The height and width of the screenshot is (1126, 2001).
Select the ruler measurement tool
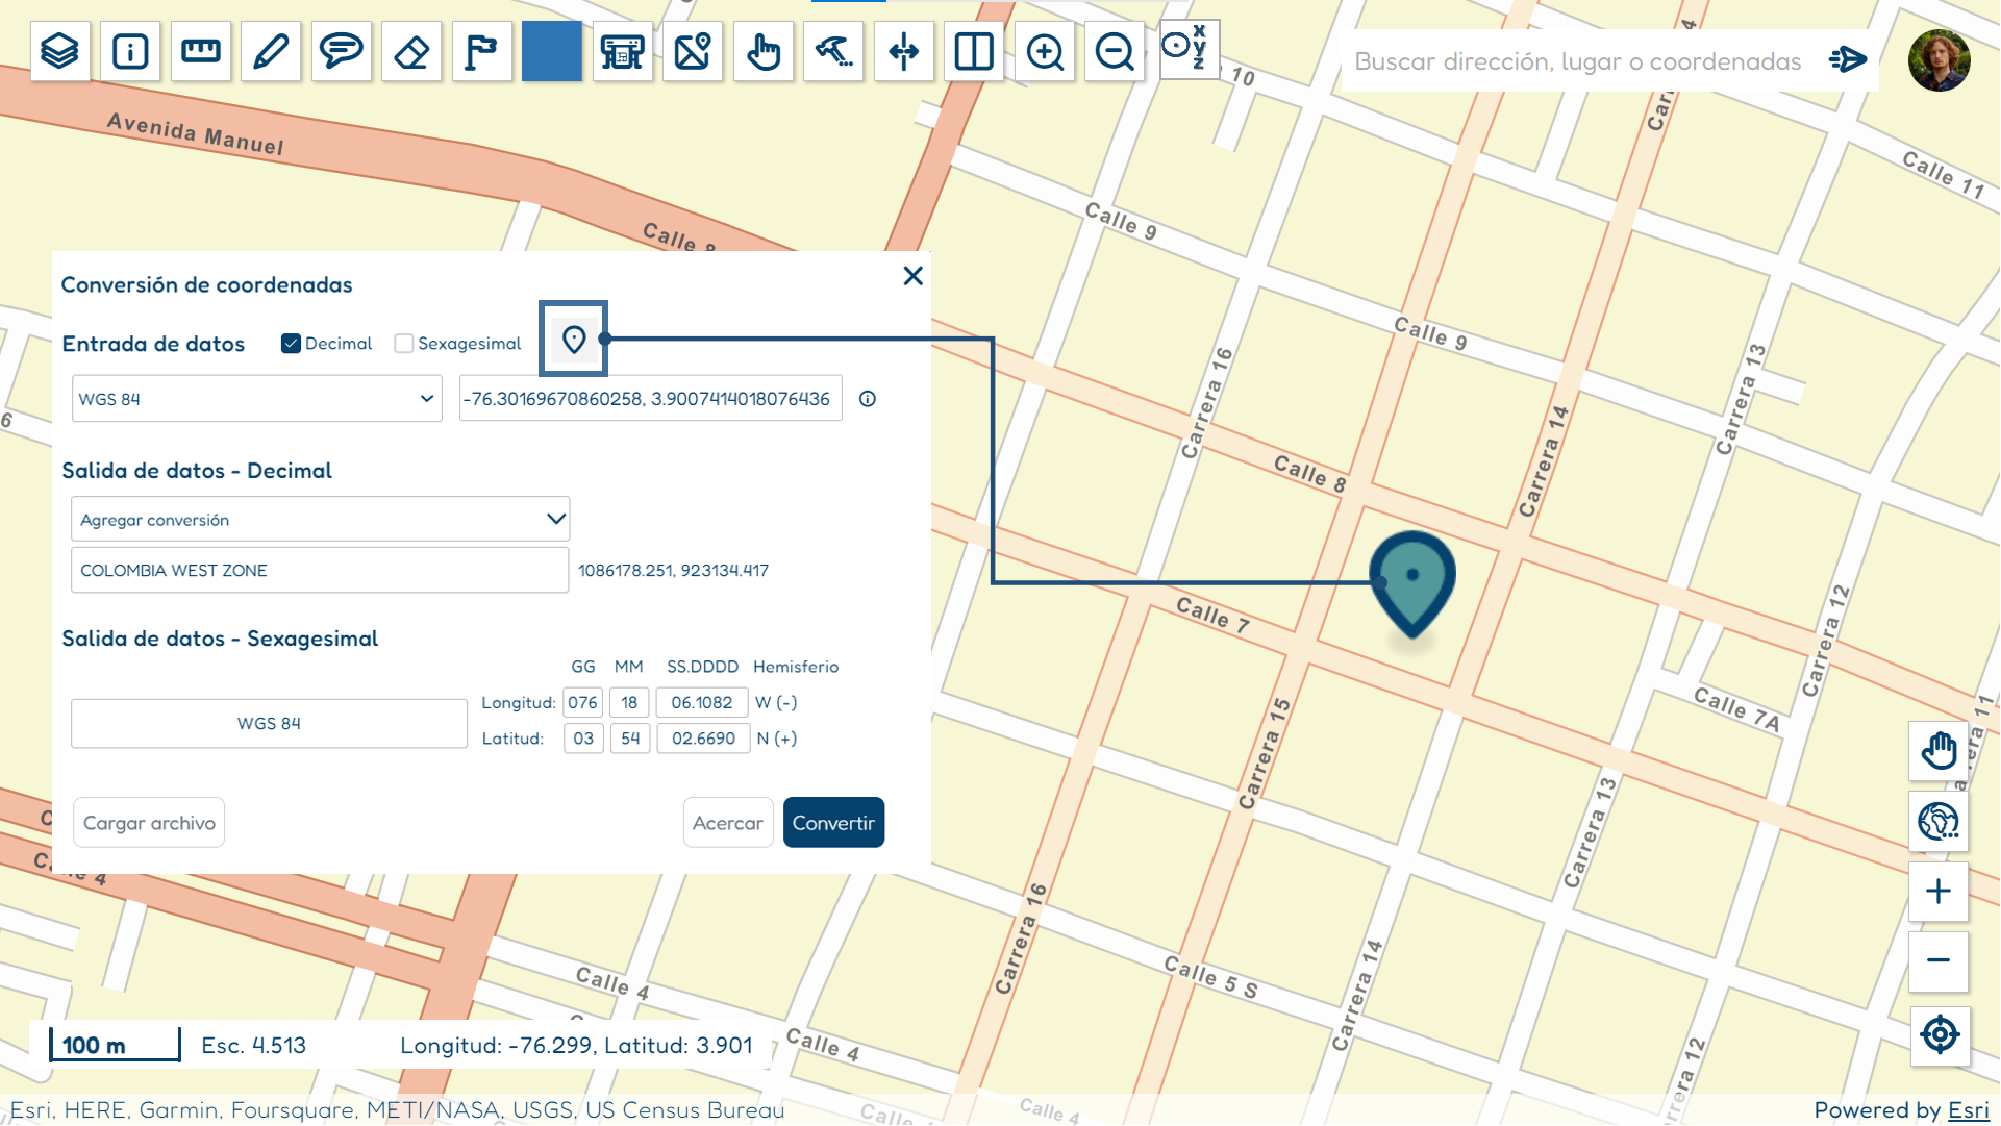click(x=201, y=51)
